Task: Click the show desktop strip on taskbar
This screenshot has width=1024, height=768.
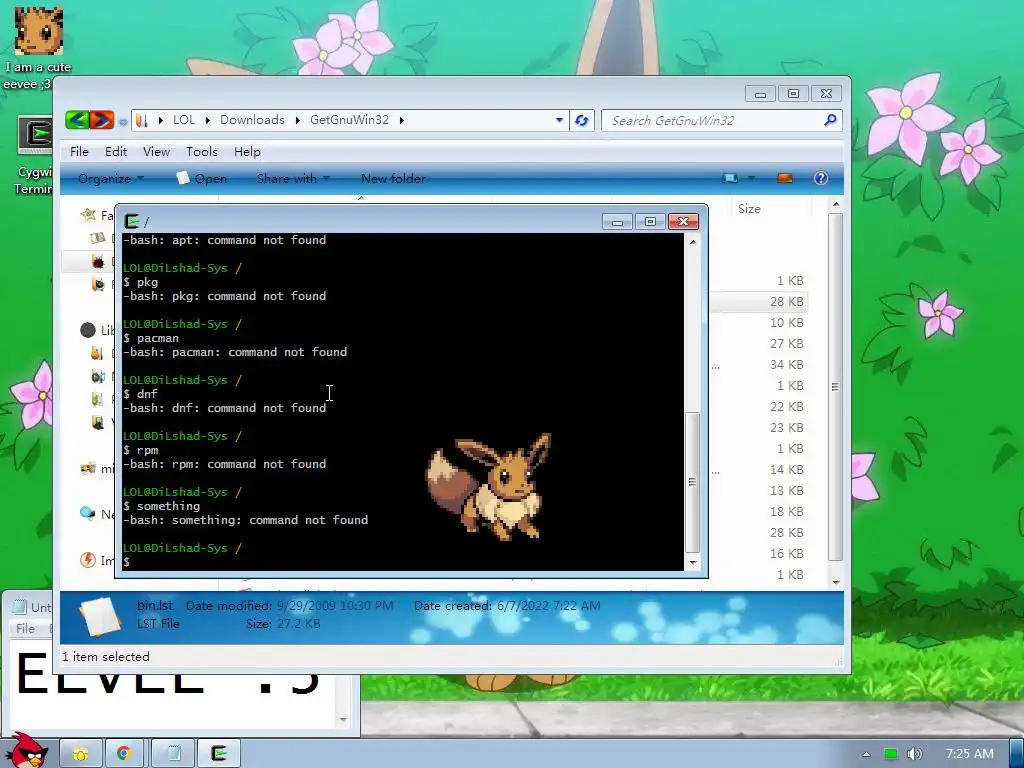Action: coord(1017,754)
